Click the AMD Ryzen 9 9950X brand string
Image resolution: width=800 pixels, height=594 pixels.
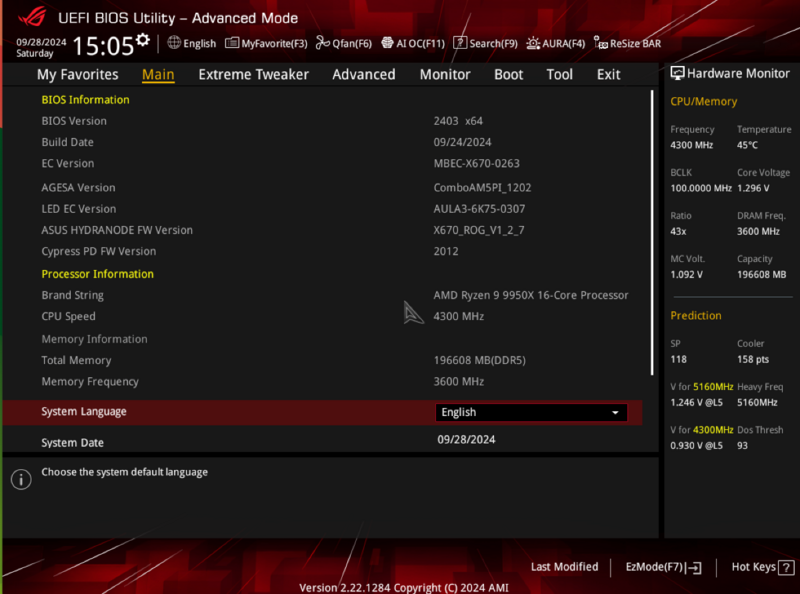pyautogui.click(x=531, y=295)
